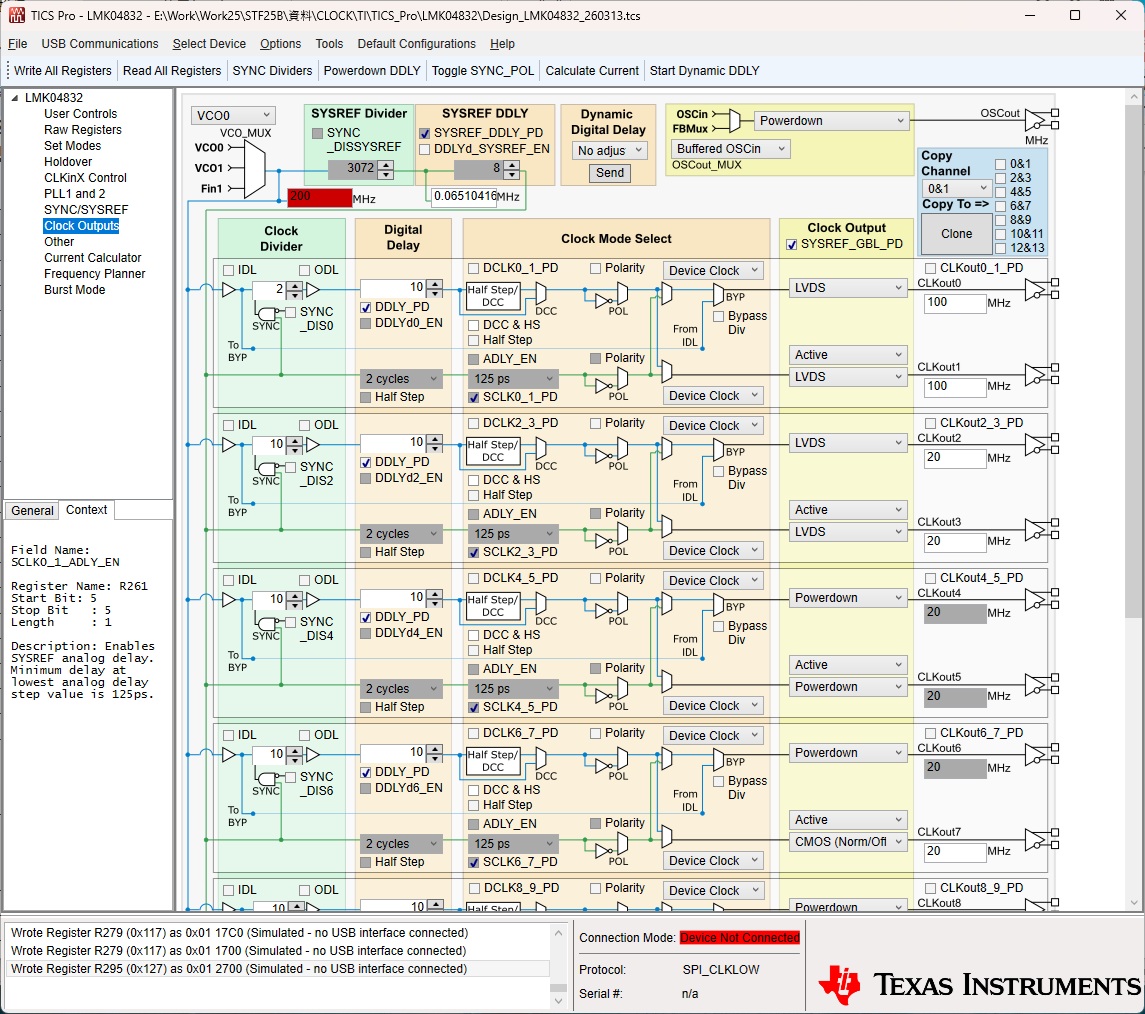Enable SYNC_DIS0 checkbox
This screenshot has height=1014, width=1145.
[290, 312]
